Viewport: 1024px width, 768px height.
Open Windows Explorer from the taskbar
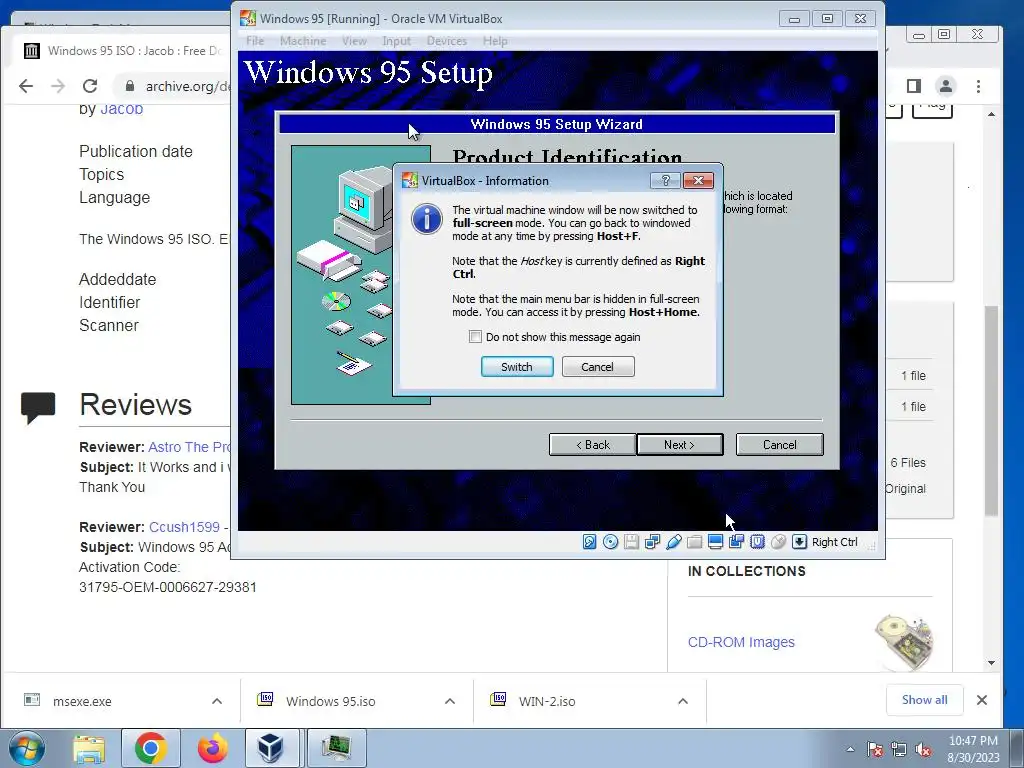click(x=89, y=748)
